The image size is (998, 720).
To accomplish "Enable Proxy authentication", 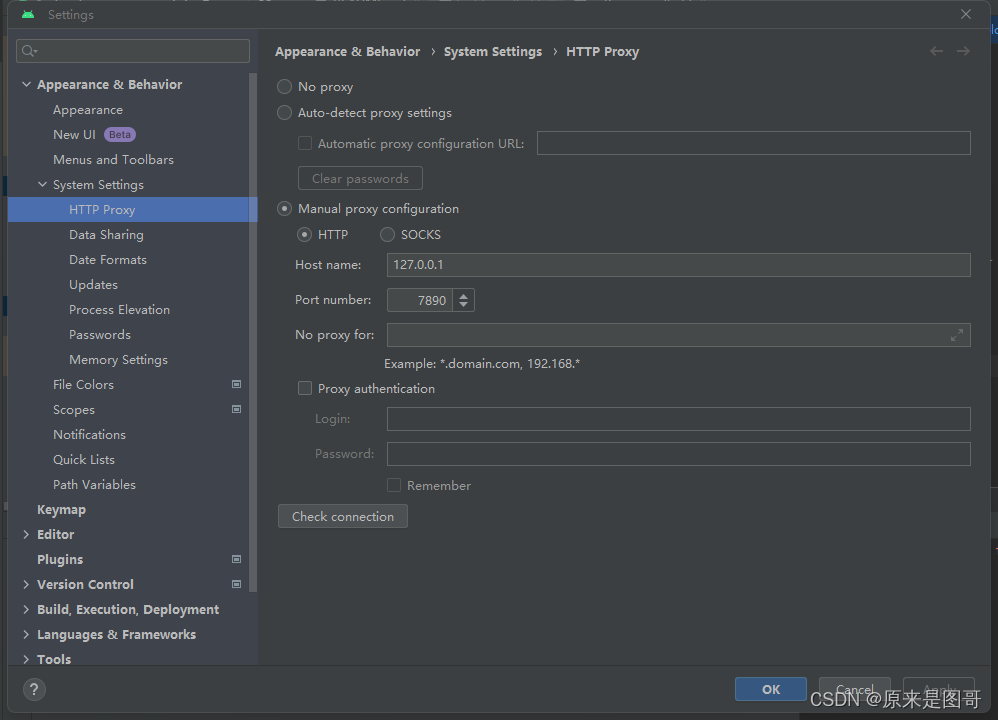I will [304, 388].
